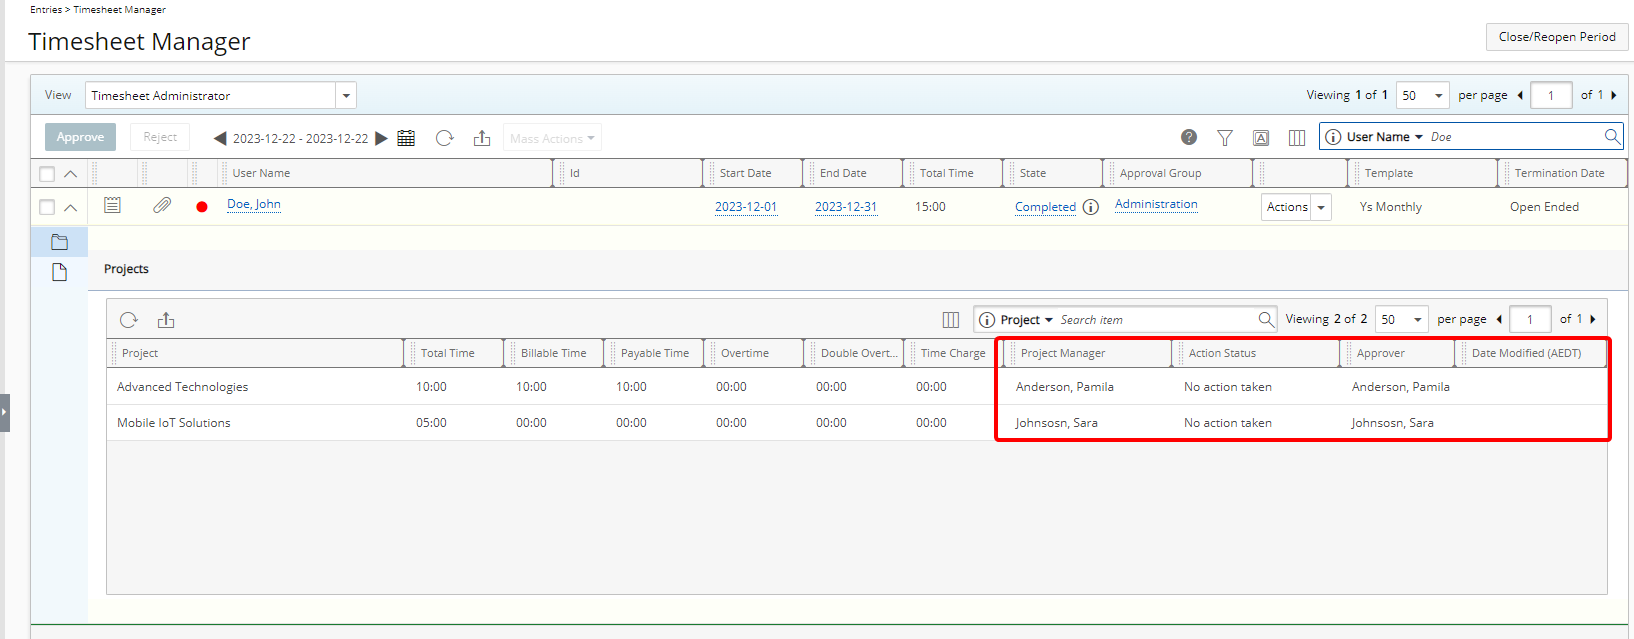Image resolution: width=1634 pixels, height=639 pixels.
Task: Open the help question mark icon
Action: (1188, 137)
